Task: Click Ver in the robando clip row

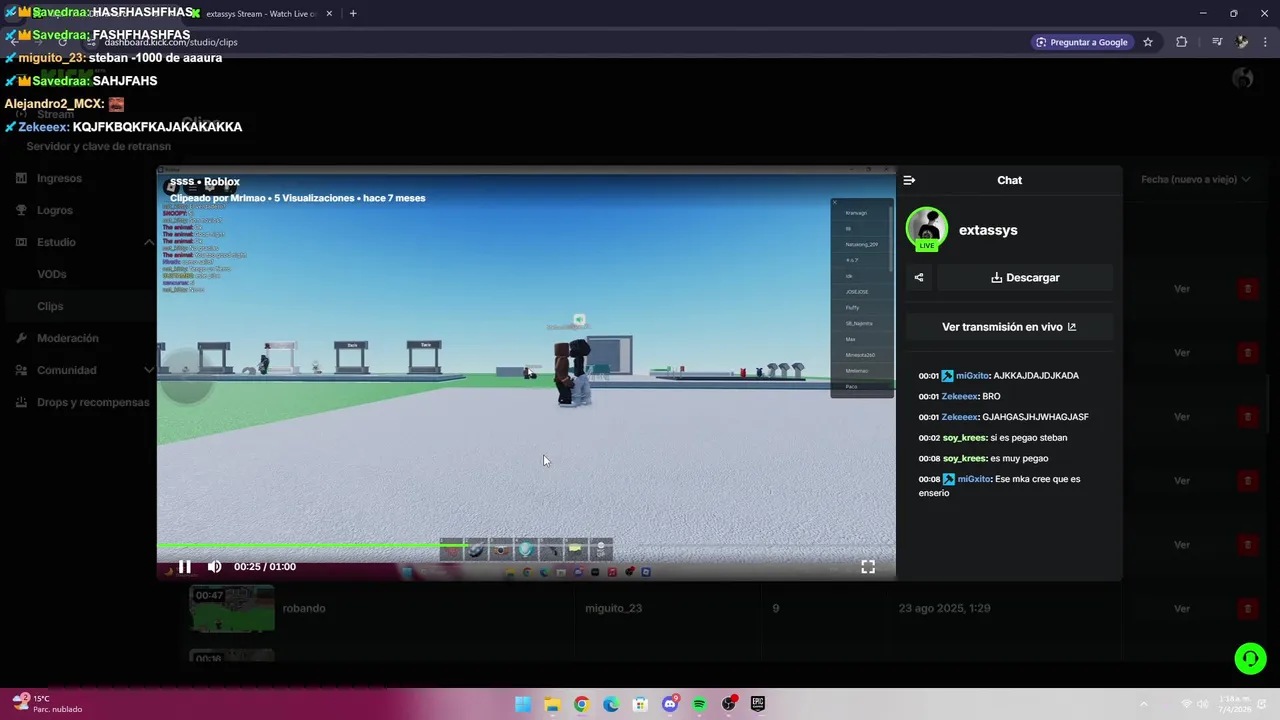Action: pos(1182,609)
